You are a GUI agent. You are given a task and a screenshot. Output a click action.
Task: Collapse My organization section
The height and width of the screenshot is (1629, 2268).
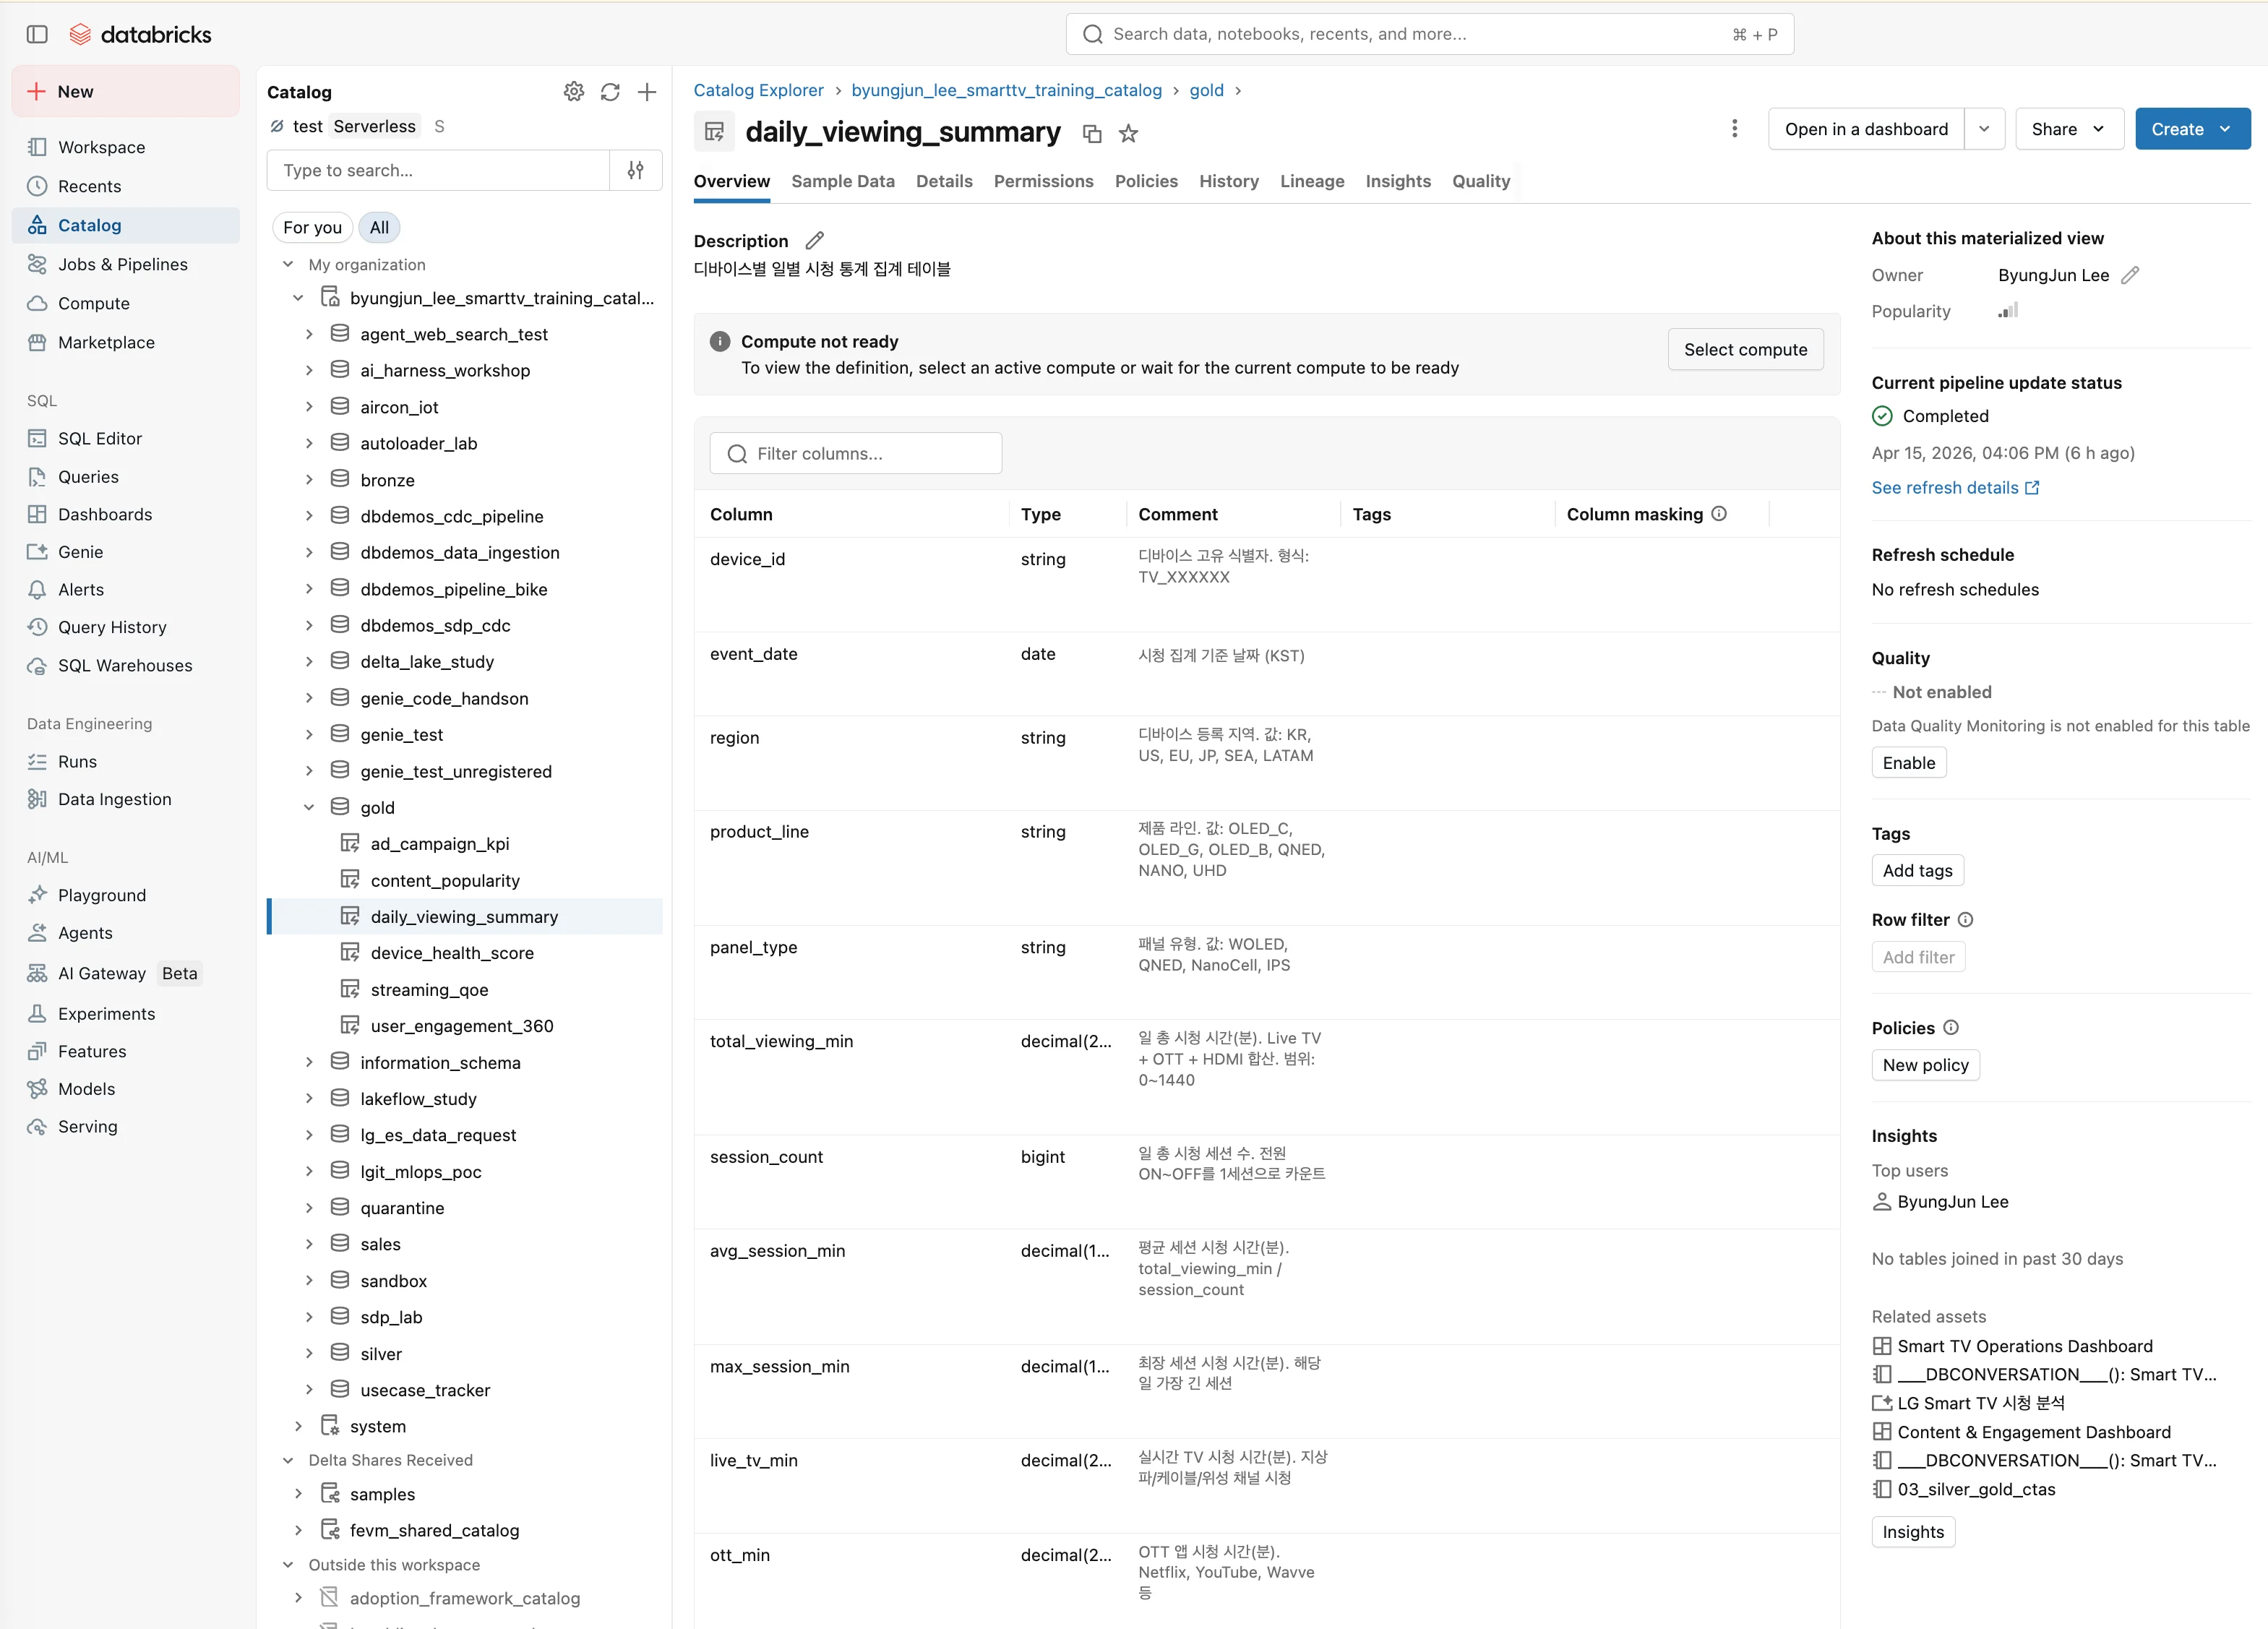[288, 264]
